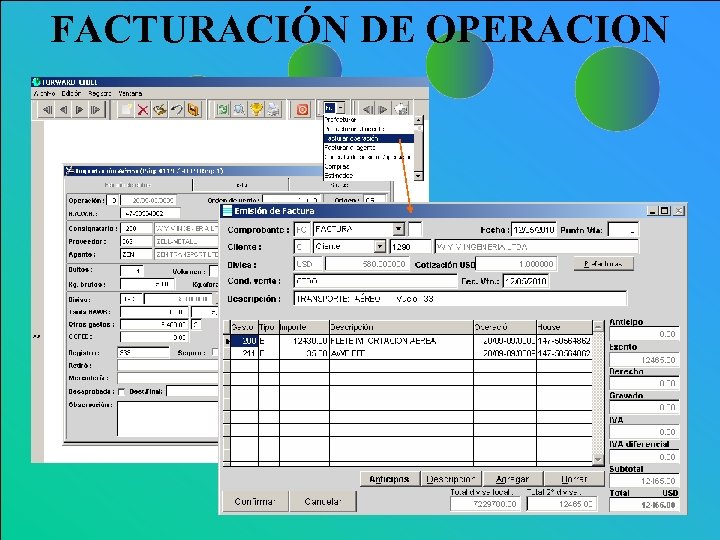Select grid cell FLETE IMPORTACION AEREA
The width and height of the screenshot is (720, 540).
coord(401,341)
